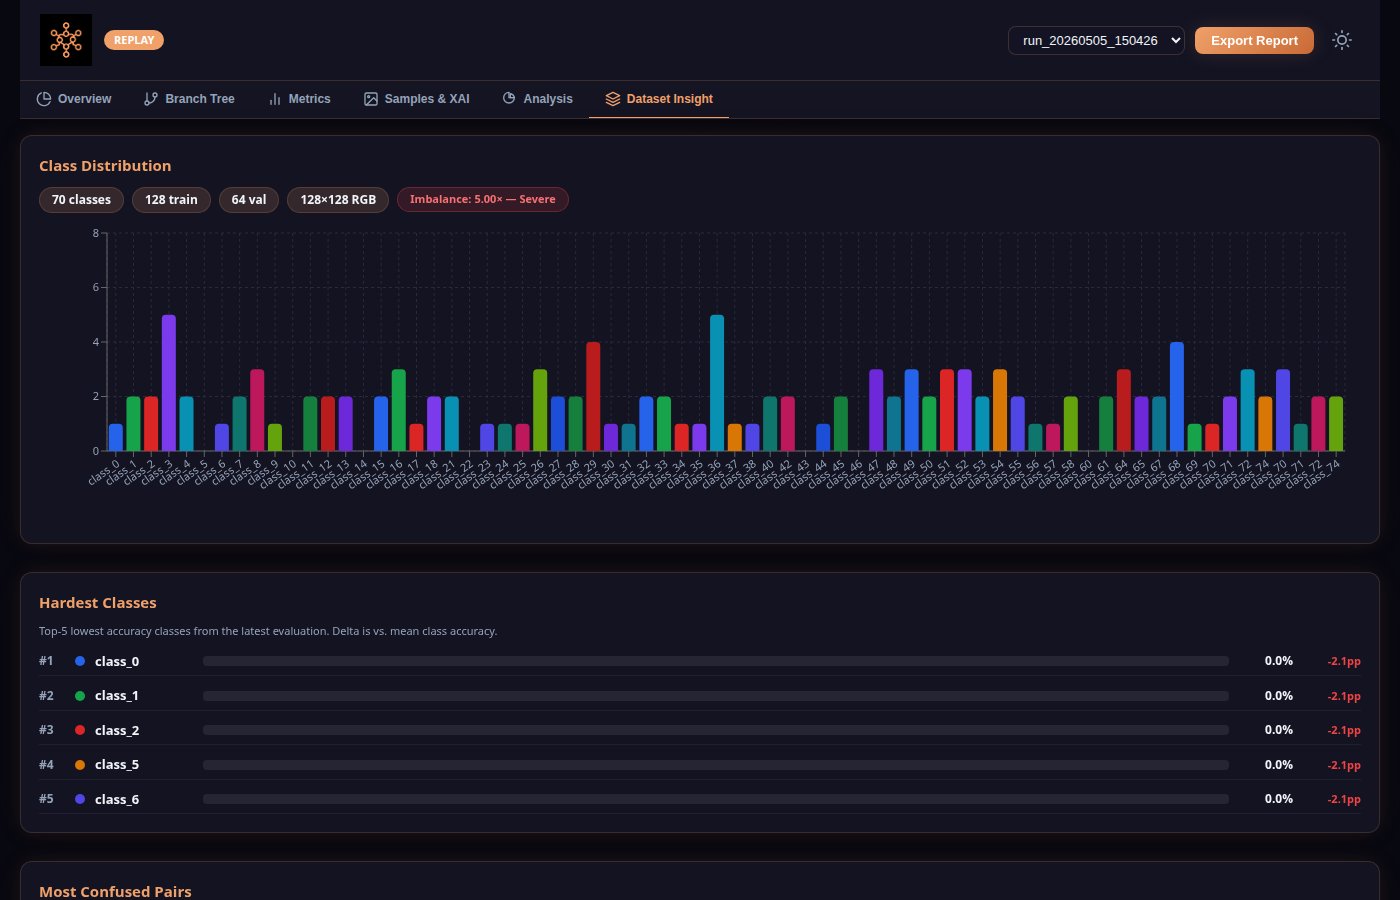Open the Branch Tree tab
Viewport: 1400px width, 900px height.
point(189,99)
